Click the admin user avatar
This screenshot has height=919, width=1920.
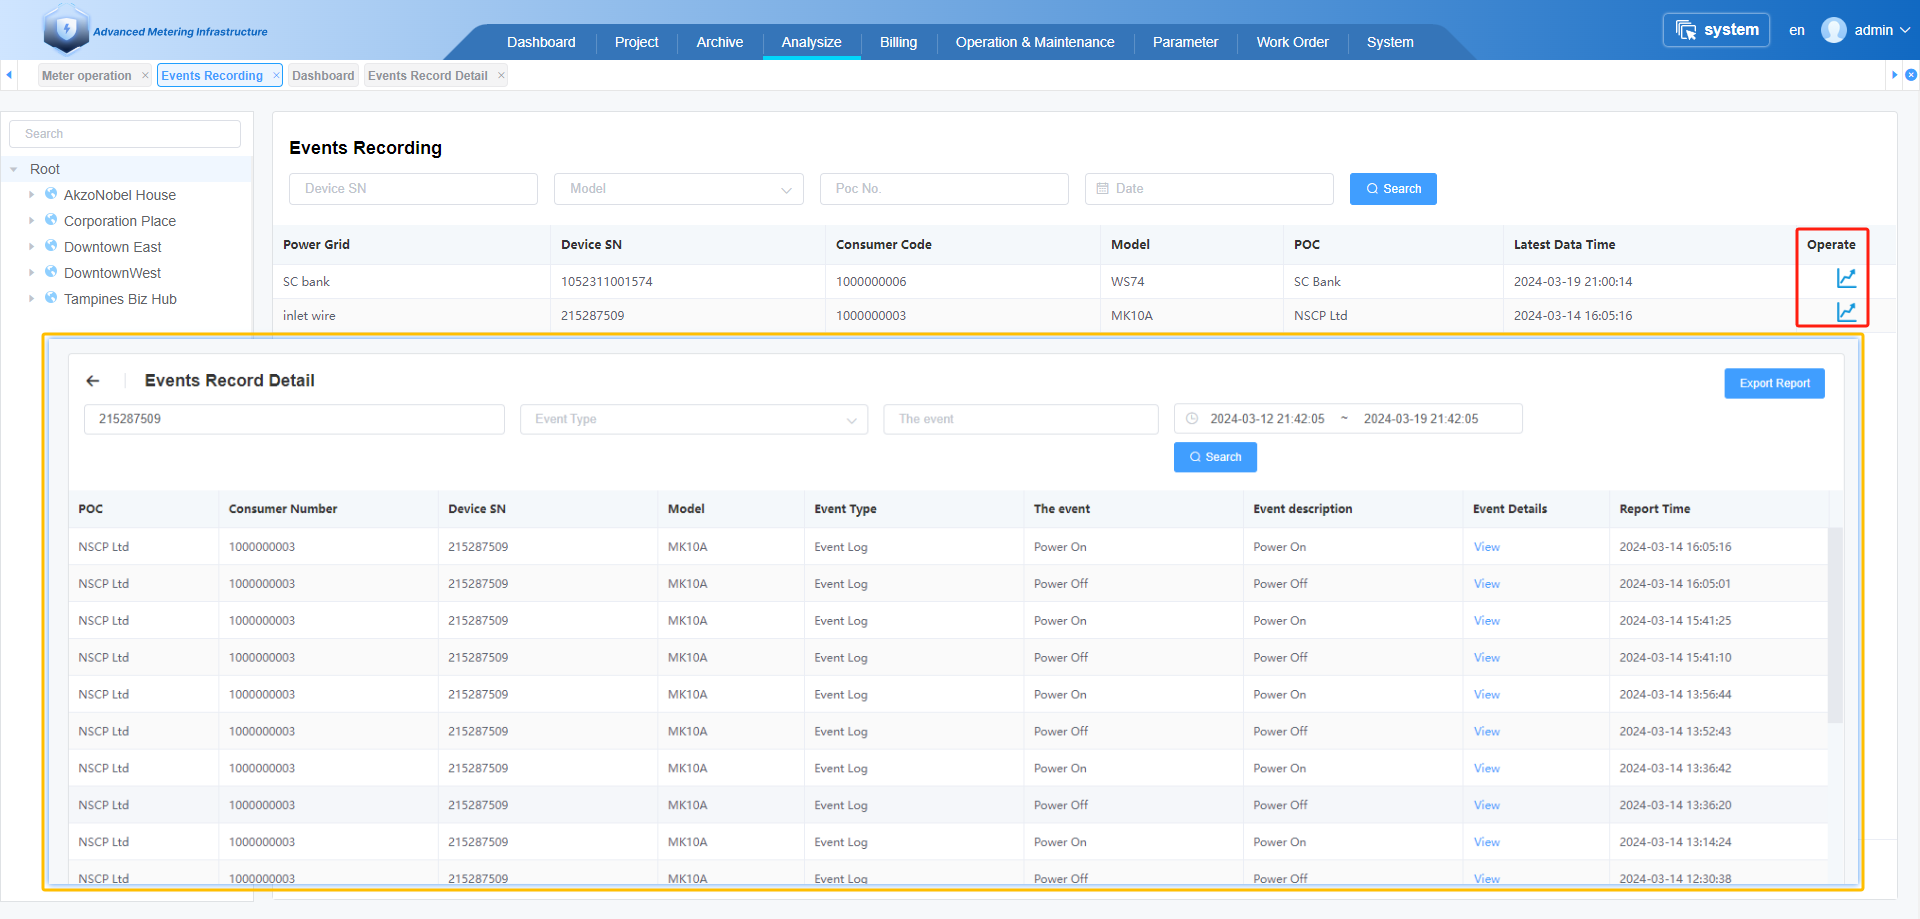click(x=1834, y=30)
